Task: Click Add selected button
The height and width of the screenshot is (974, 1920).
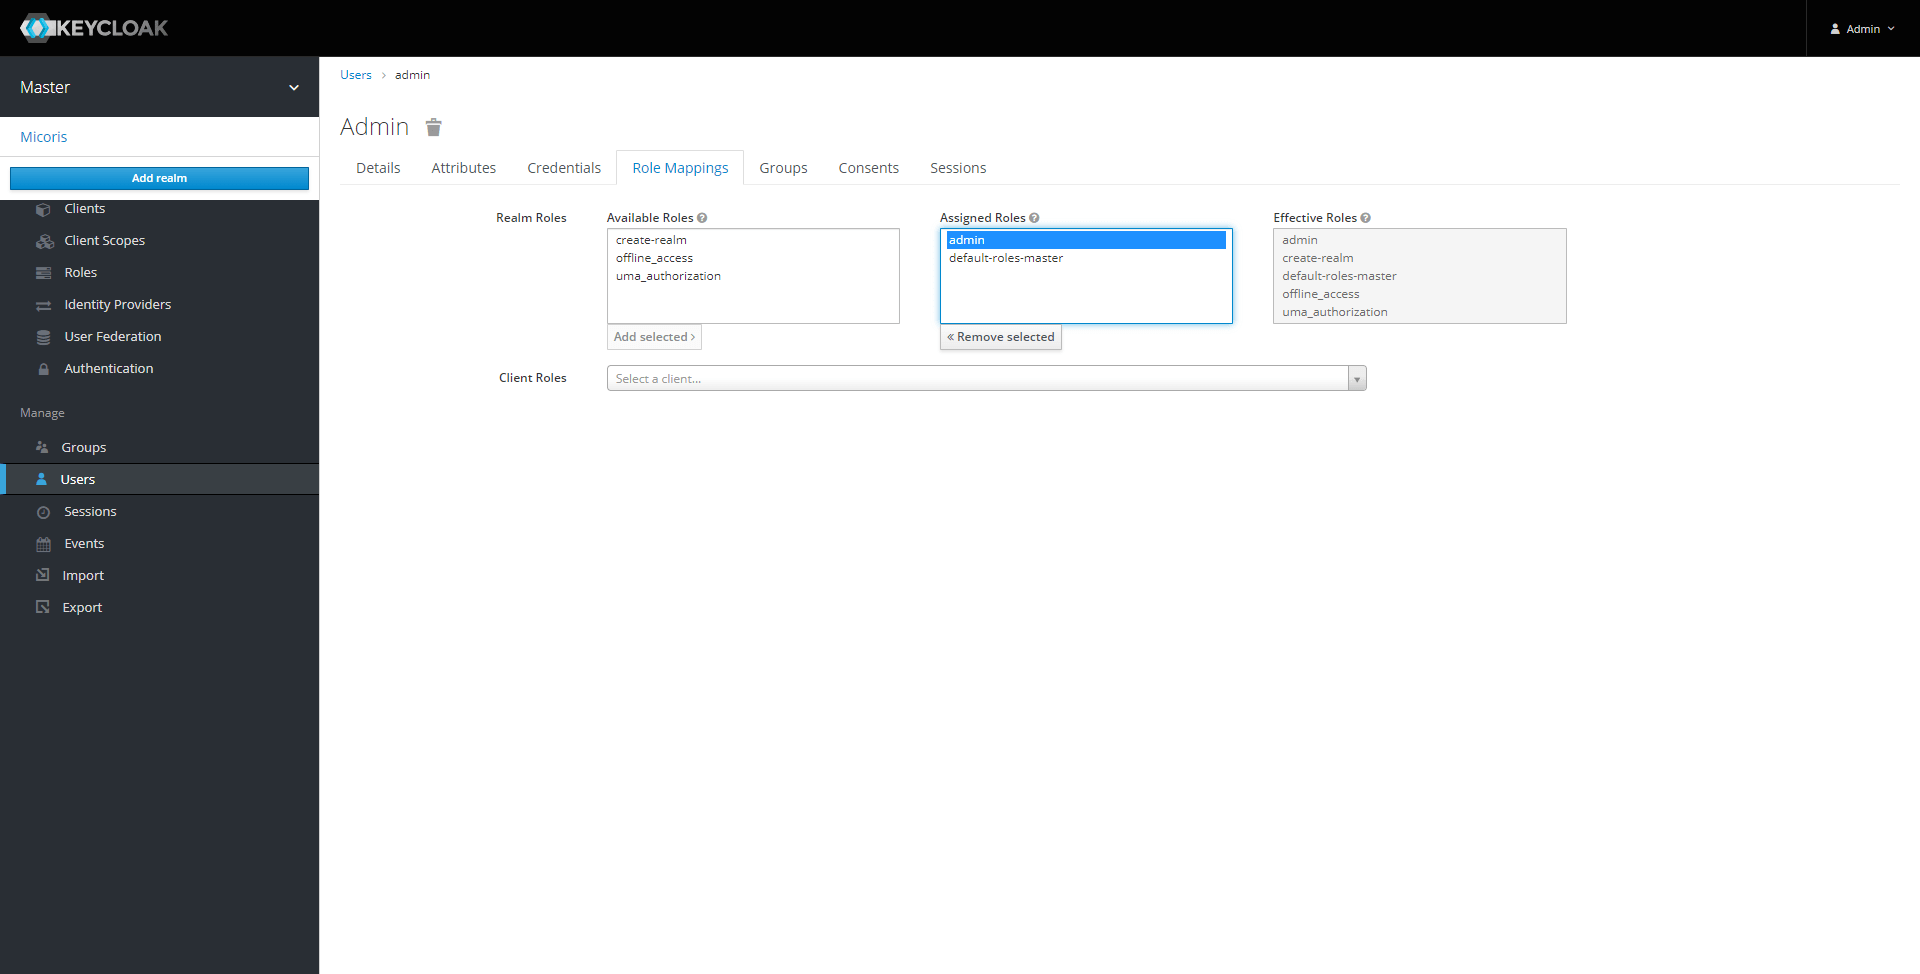Action: pos(654,337)
